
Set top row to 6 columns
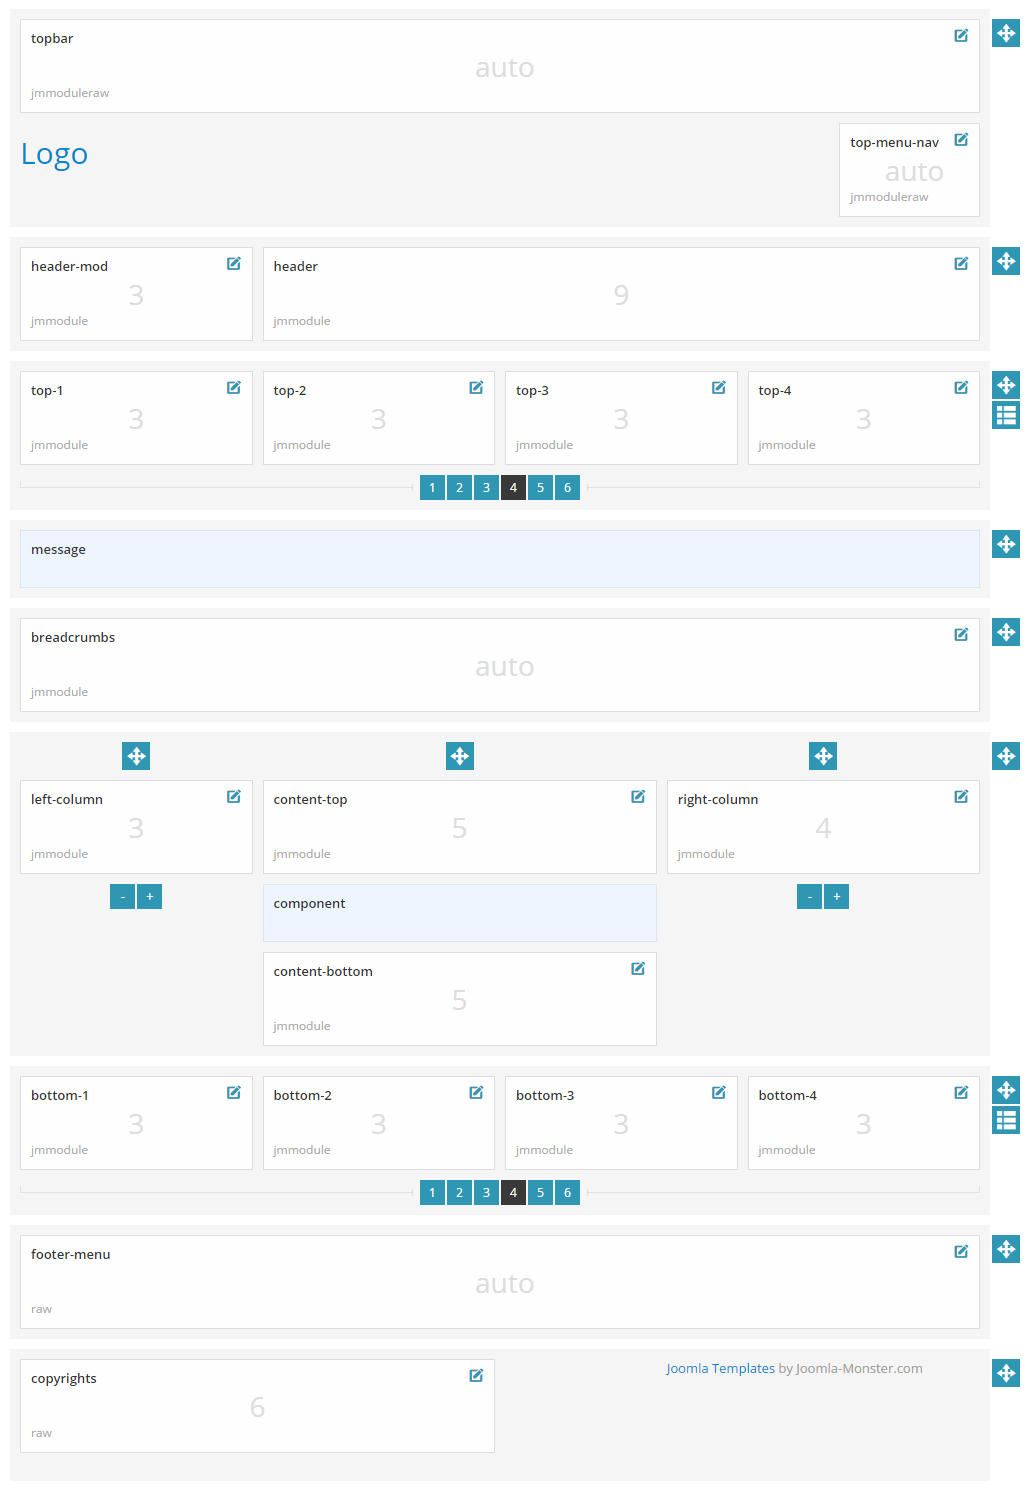567,488
